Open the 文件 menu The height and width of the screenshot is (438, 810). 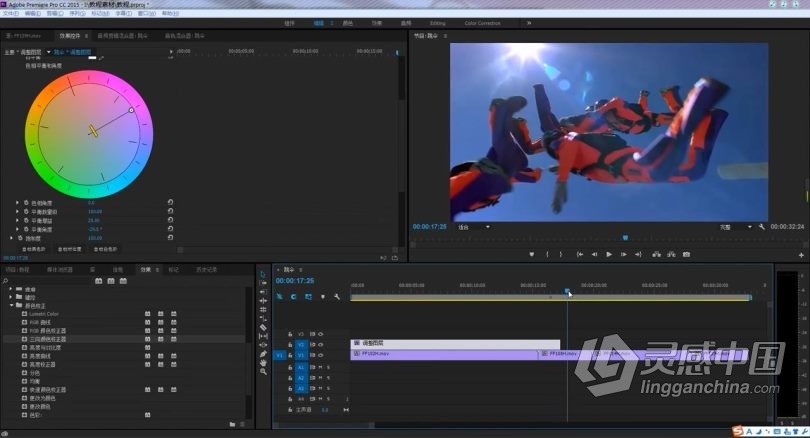click(10, 13)
